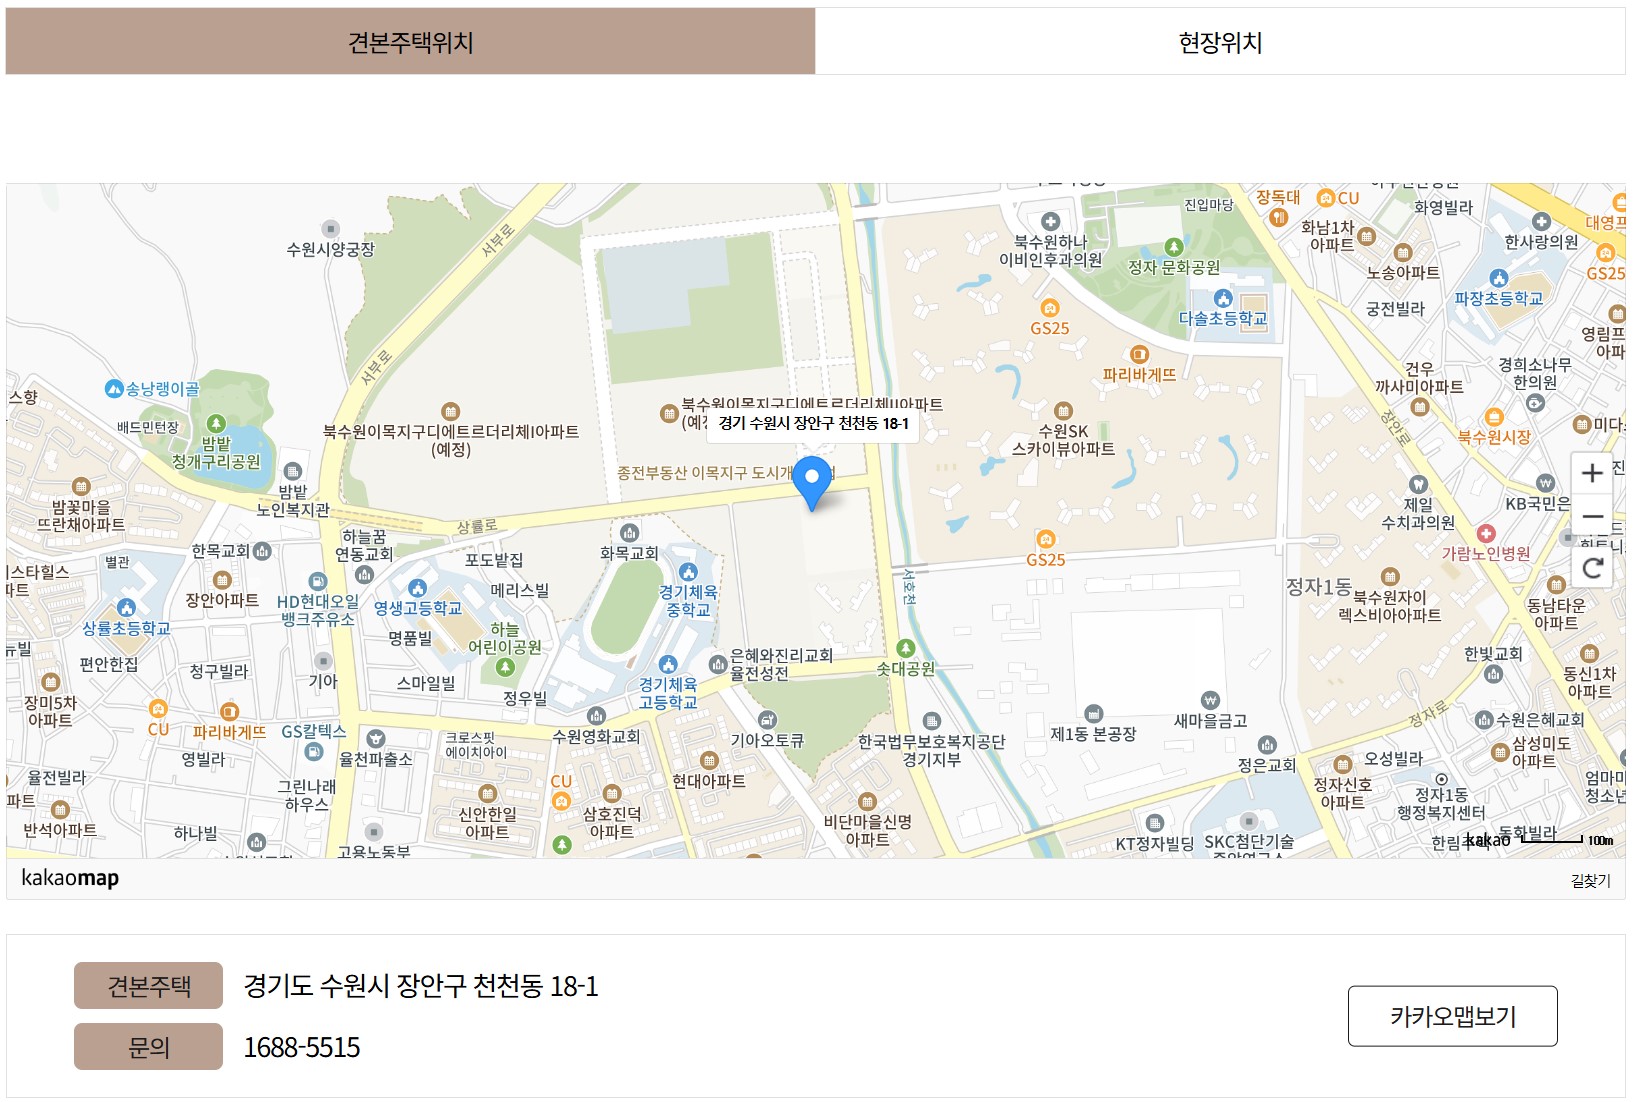Click the 수원시양궁장 map icon

[x=331, y=229]
